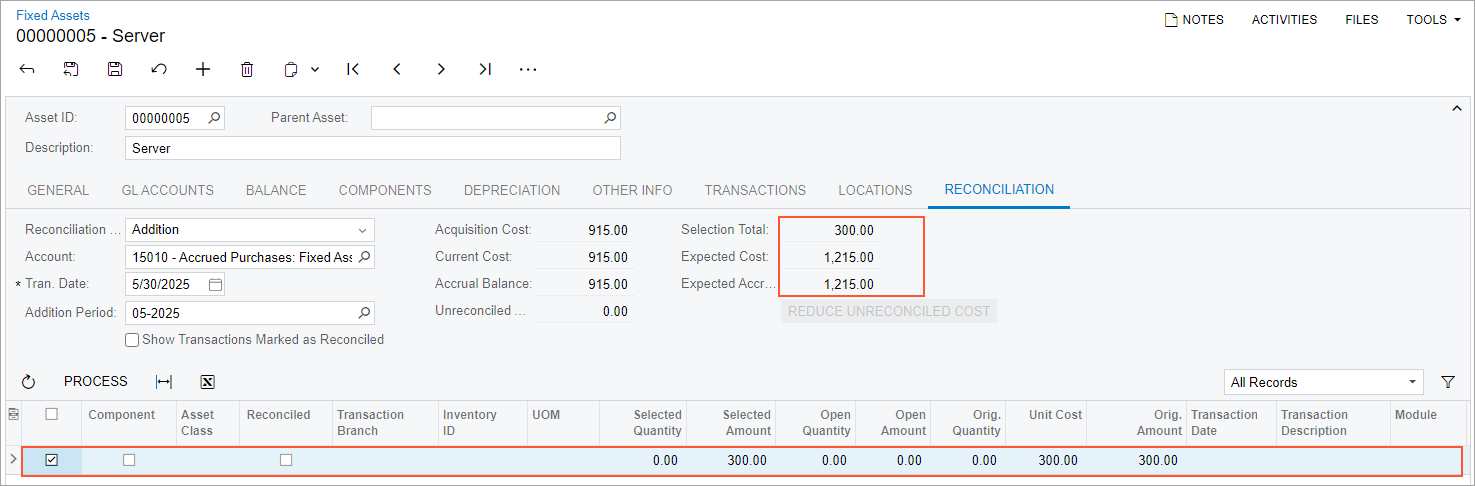Open the GL Accounts tab
The image size is (1475, 486).
(167, 190)
